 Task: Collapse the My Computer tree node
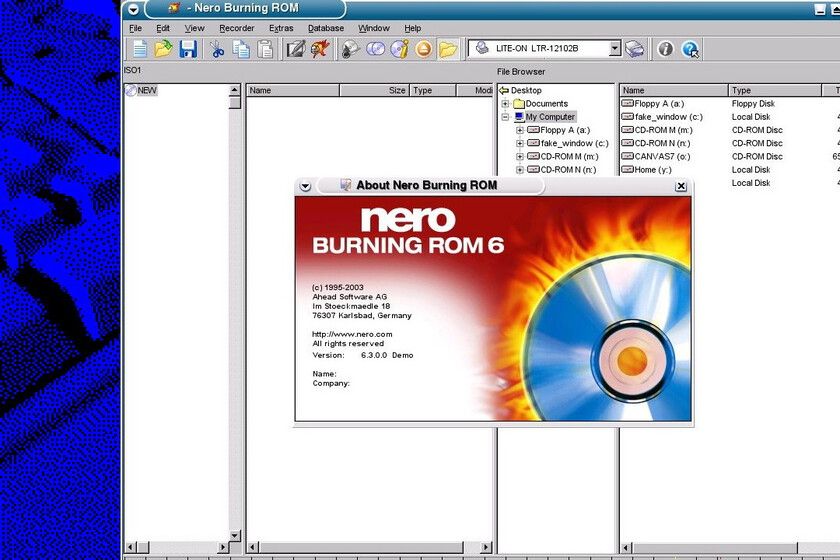[x=506, y=117]
